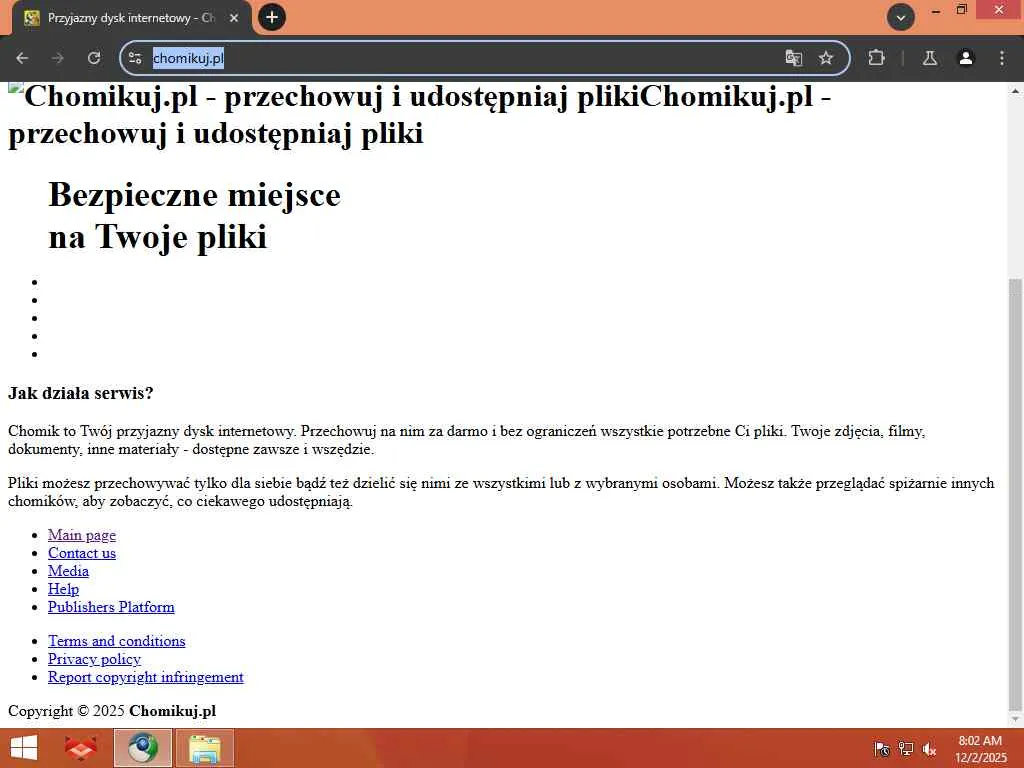This screenshot has width=1024, height=768.
Task: Open Report copyright infringement link
Action: tap(146, 677)
